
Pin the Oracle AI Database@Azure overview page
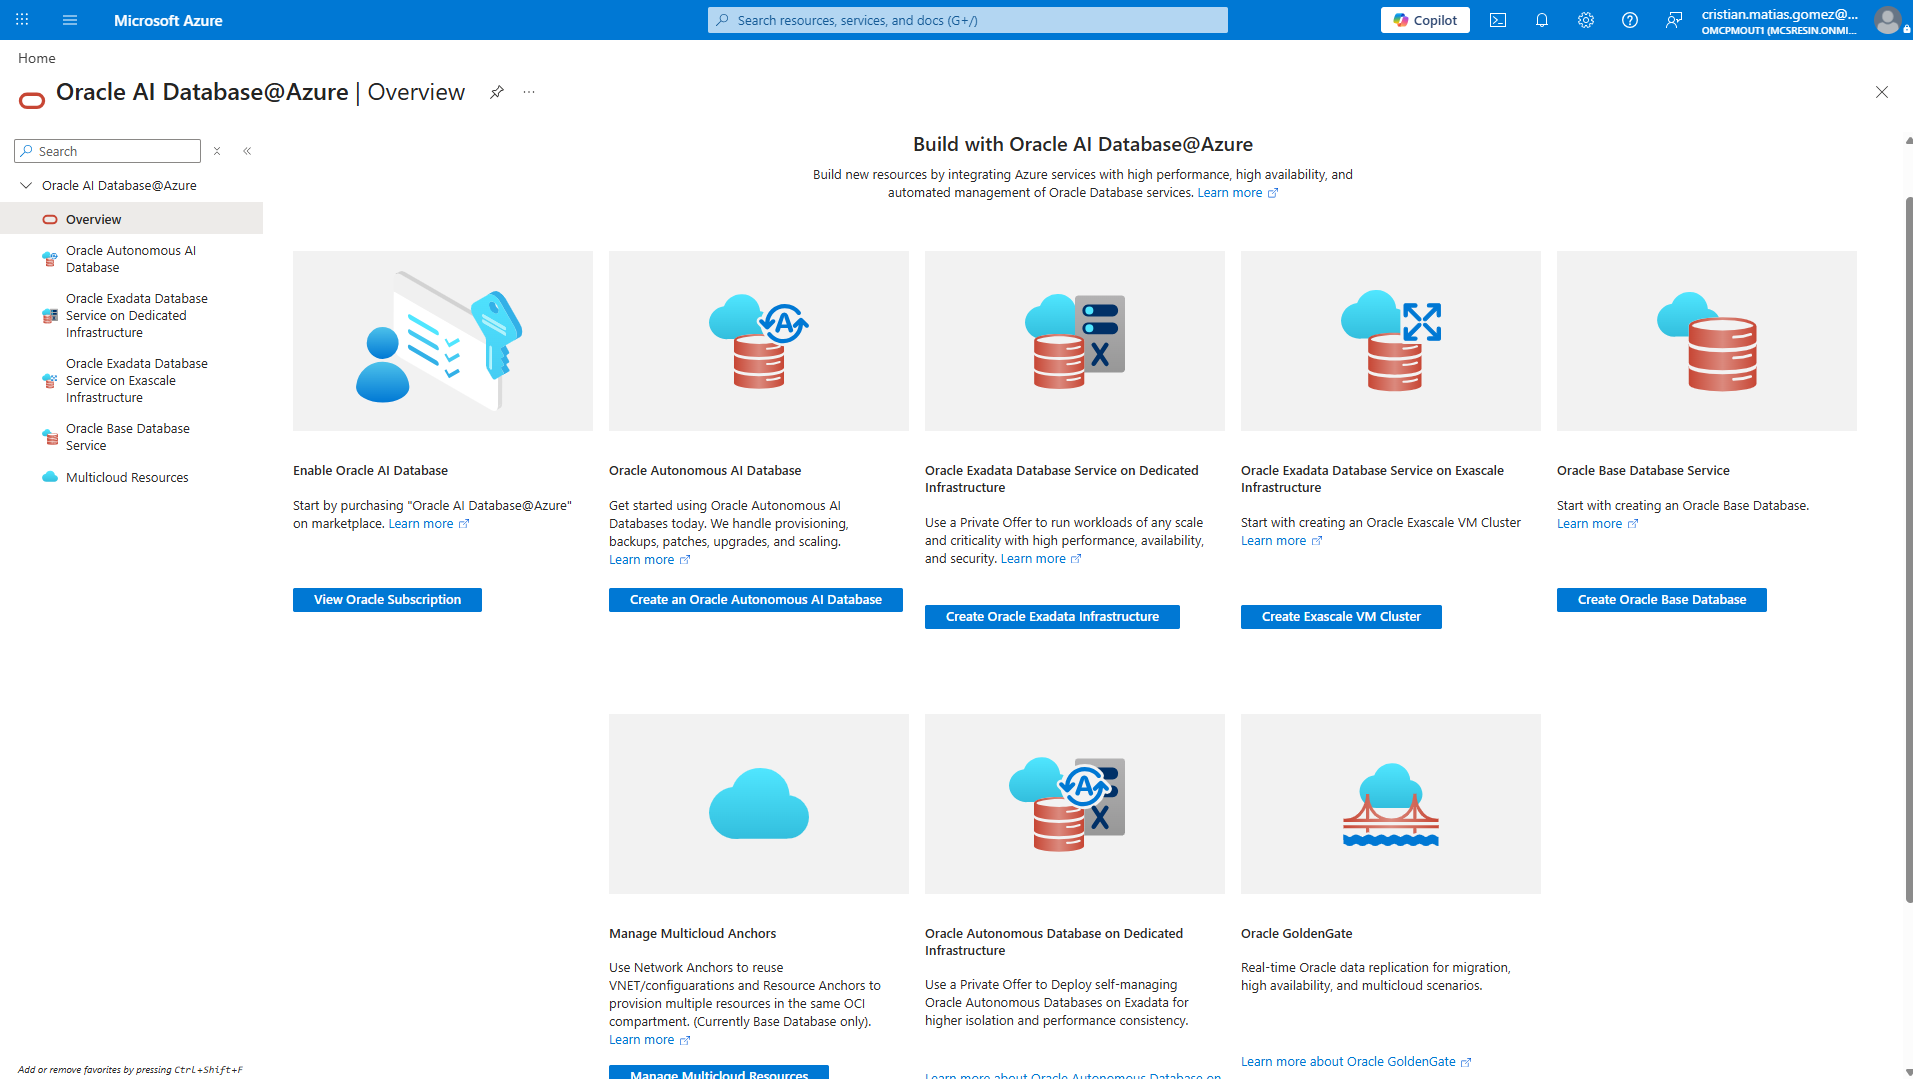pos(497,92)
